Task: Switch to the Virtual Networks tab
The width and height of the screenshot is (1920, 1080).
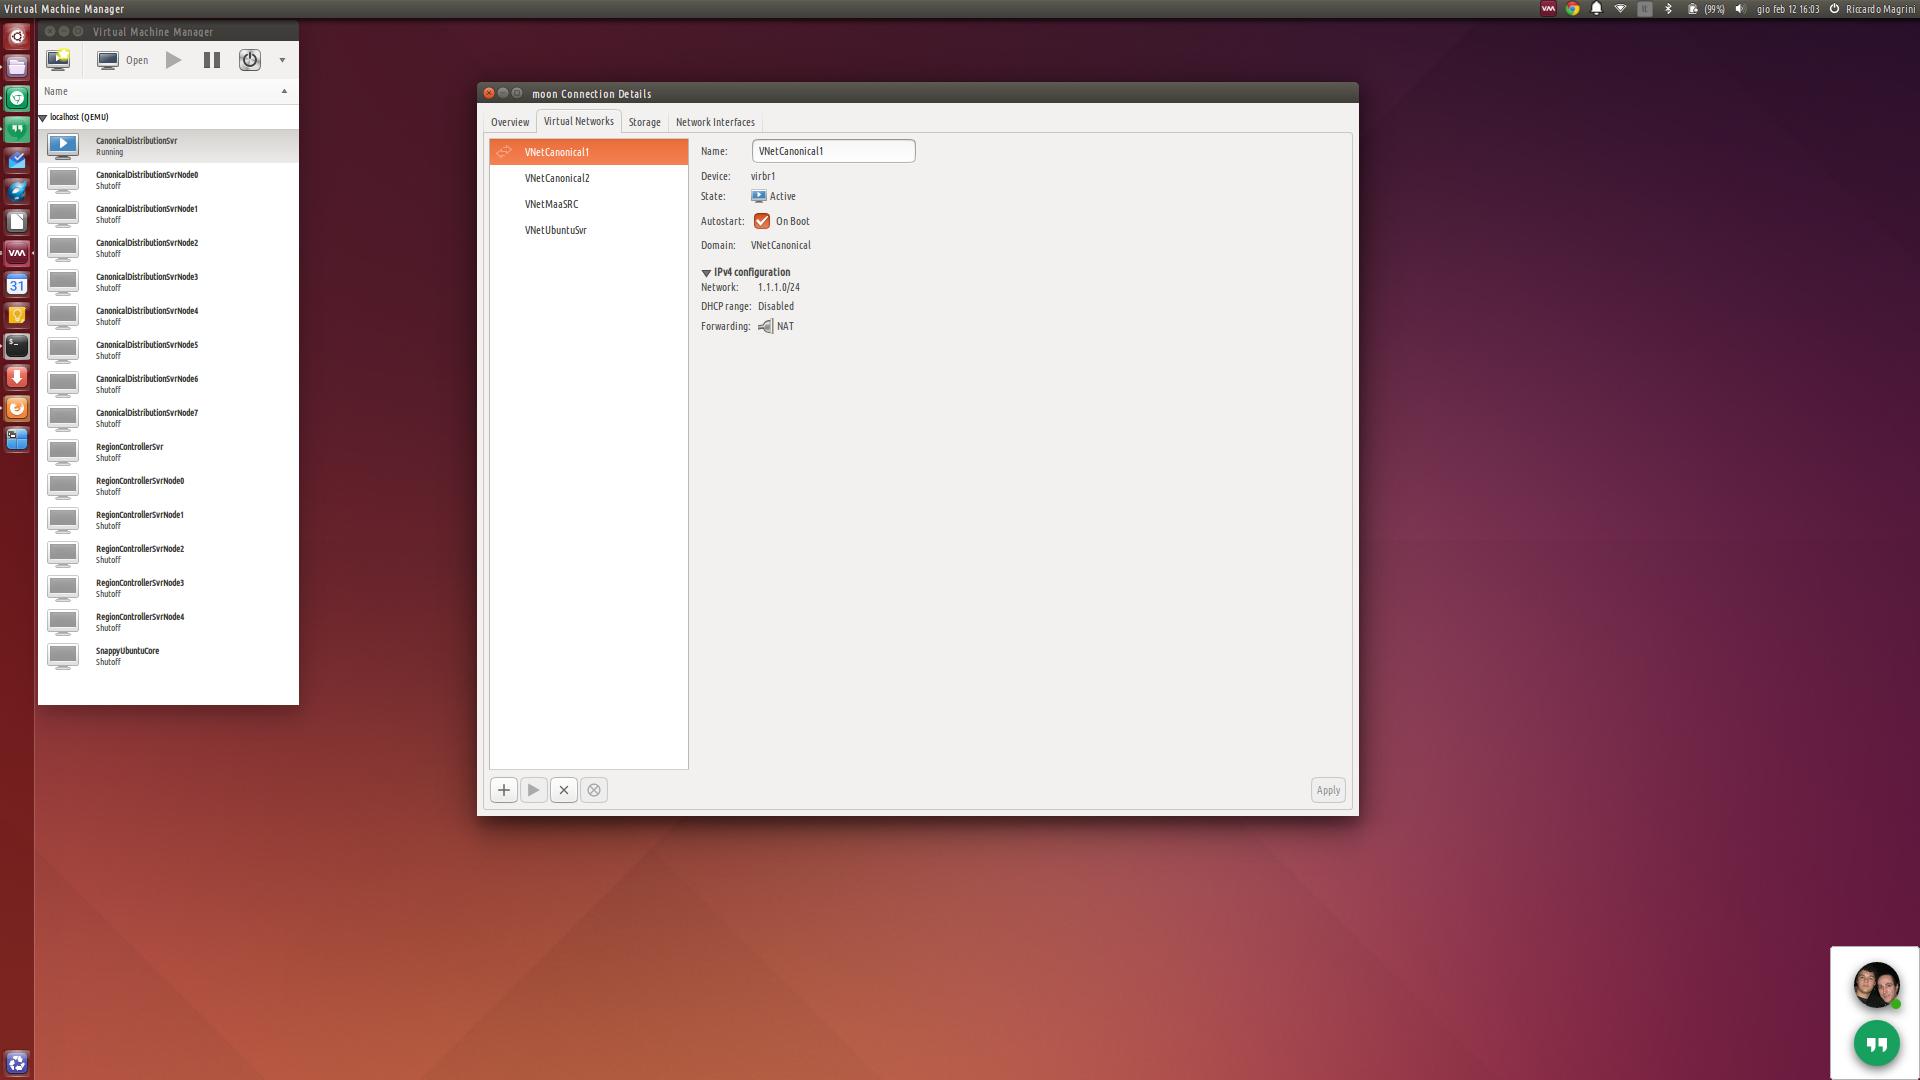Action: 579,121
